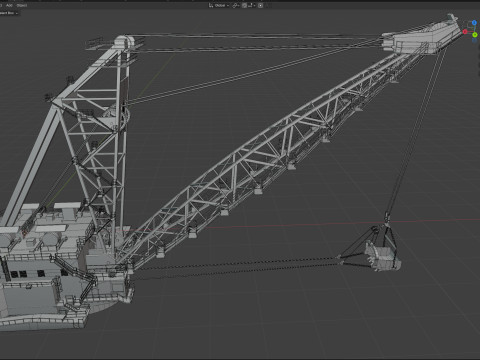Select the boom tip sheave housing
Viewport: 480px width, 360px height.
[422, 37]
